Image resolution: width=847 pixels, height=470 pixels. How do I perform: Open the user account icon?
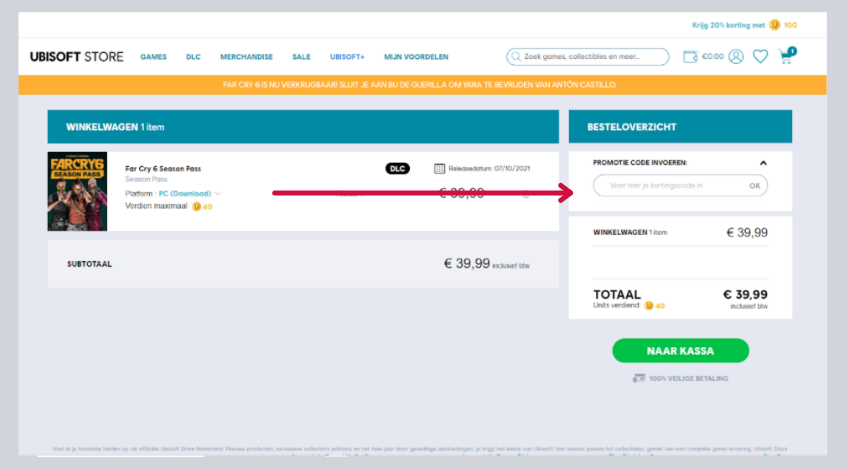(736, 57)
